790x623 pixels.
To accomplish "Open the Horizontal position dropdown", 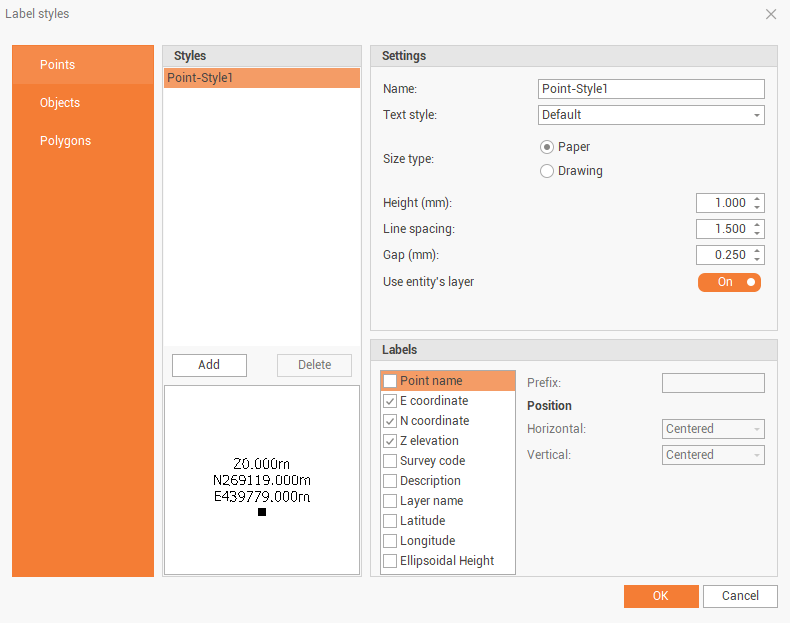I will [714, 429].
